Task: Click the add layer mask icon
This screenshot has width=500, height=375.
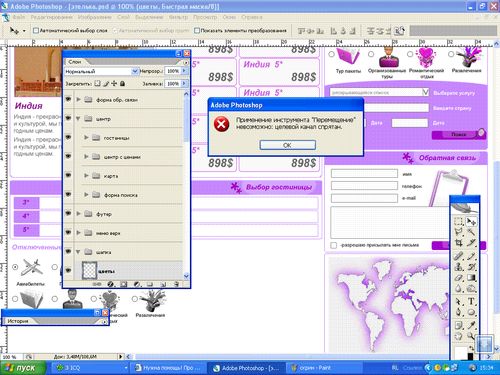Action: coord(124,284)
